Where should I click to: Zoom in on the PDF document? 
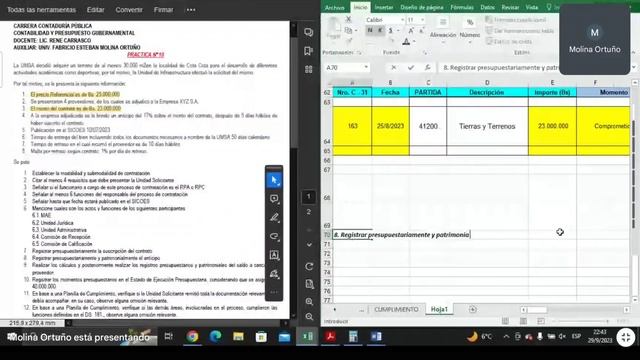[309, 302]
